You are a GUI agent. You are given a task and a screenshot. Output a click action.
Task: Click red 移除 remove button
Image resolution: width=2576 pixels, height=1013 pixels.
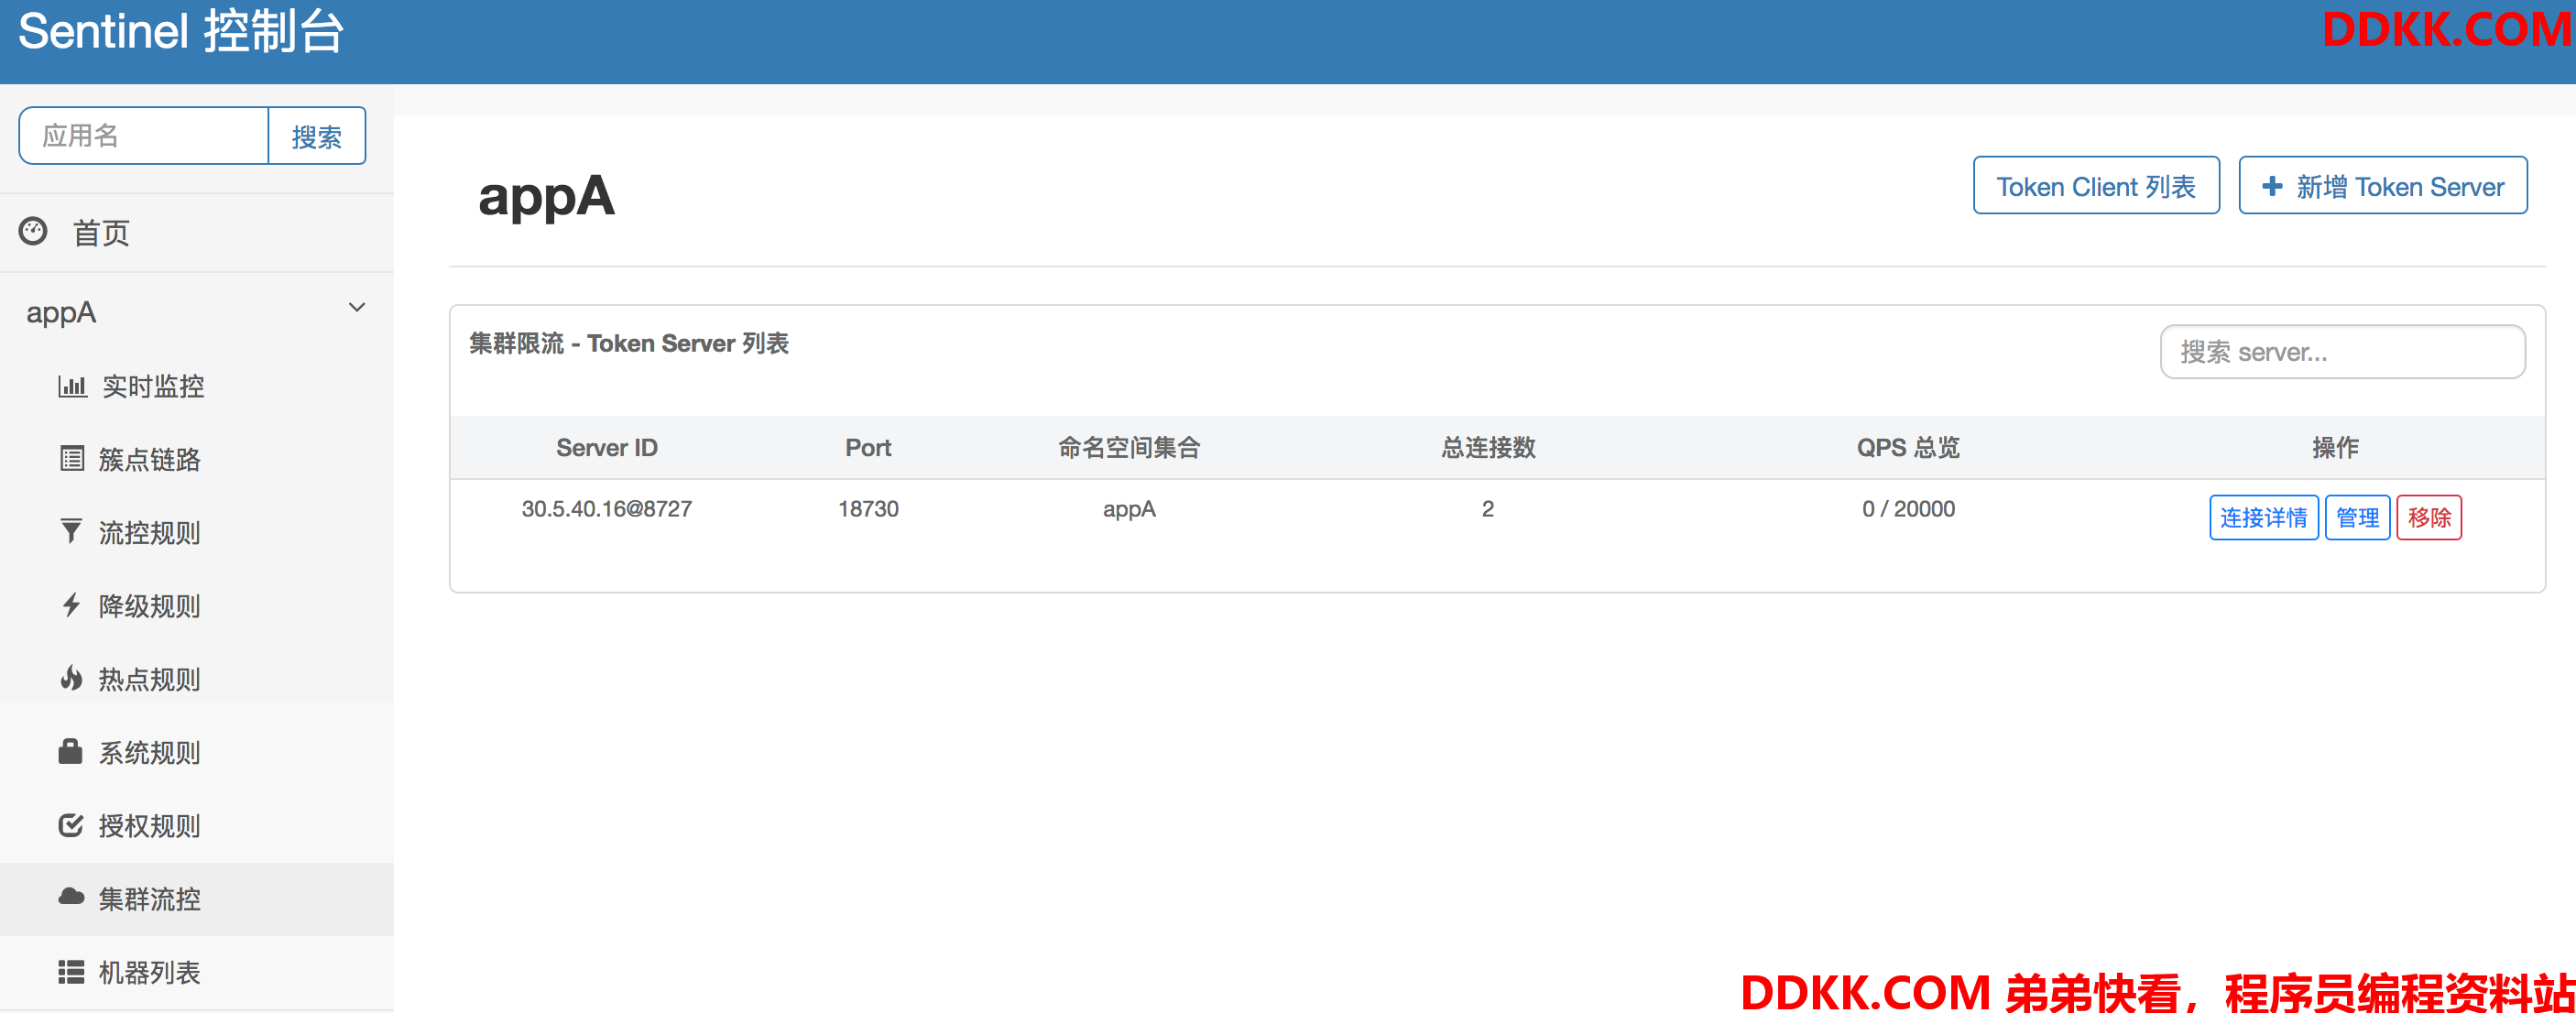(2429, 517)
